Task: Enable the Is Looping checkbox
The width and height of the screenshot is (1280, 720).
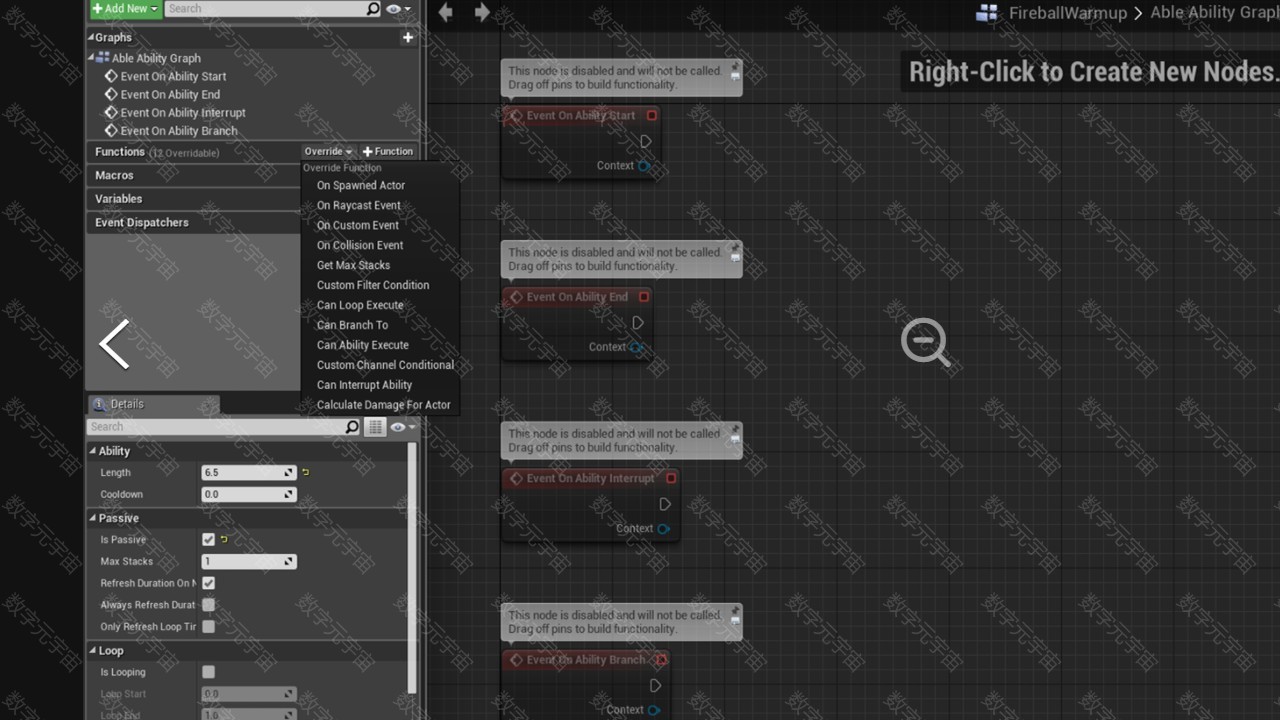Action: click(208, 672)
